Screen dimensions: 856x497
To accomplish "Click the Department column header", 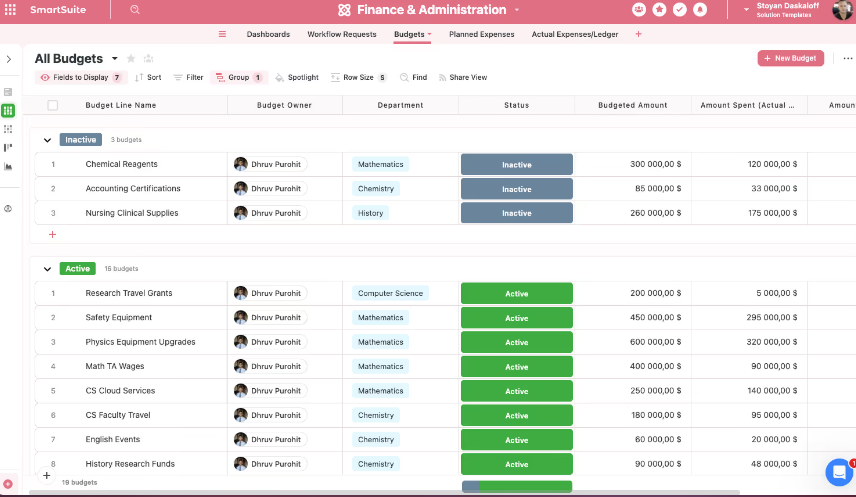I will click(400, 105).
